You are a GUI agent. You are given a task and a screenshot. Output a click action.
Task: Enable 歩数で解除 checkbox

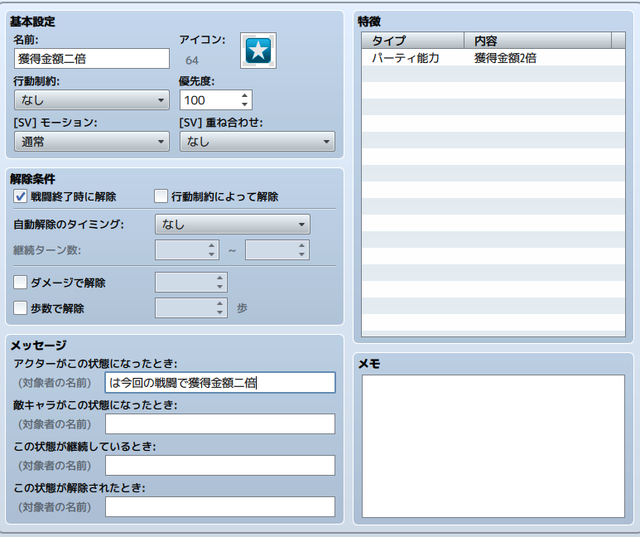pyautogui.click(x=20, y=308)
